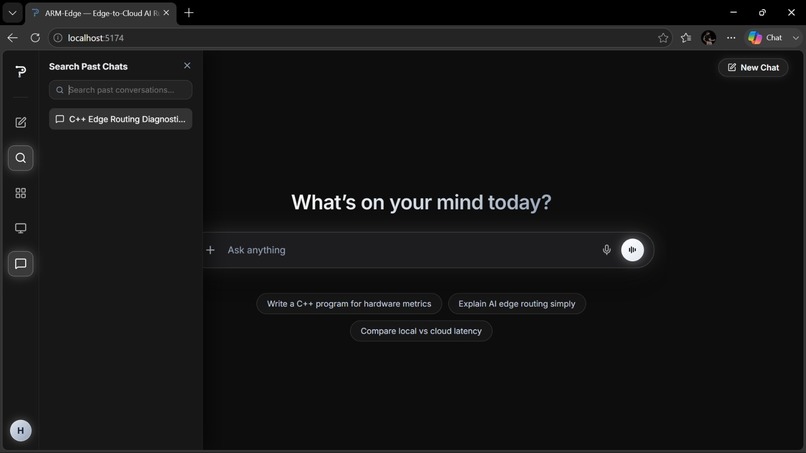The image size is (806, 453).
Task: Select the sidebar chat bubble icon
Action: coord(21,264)
